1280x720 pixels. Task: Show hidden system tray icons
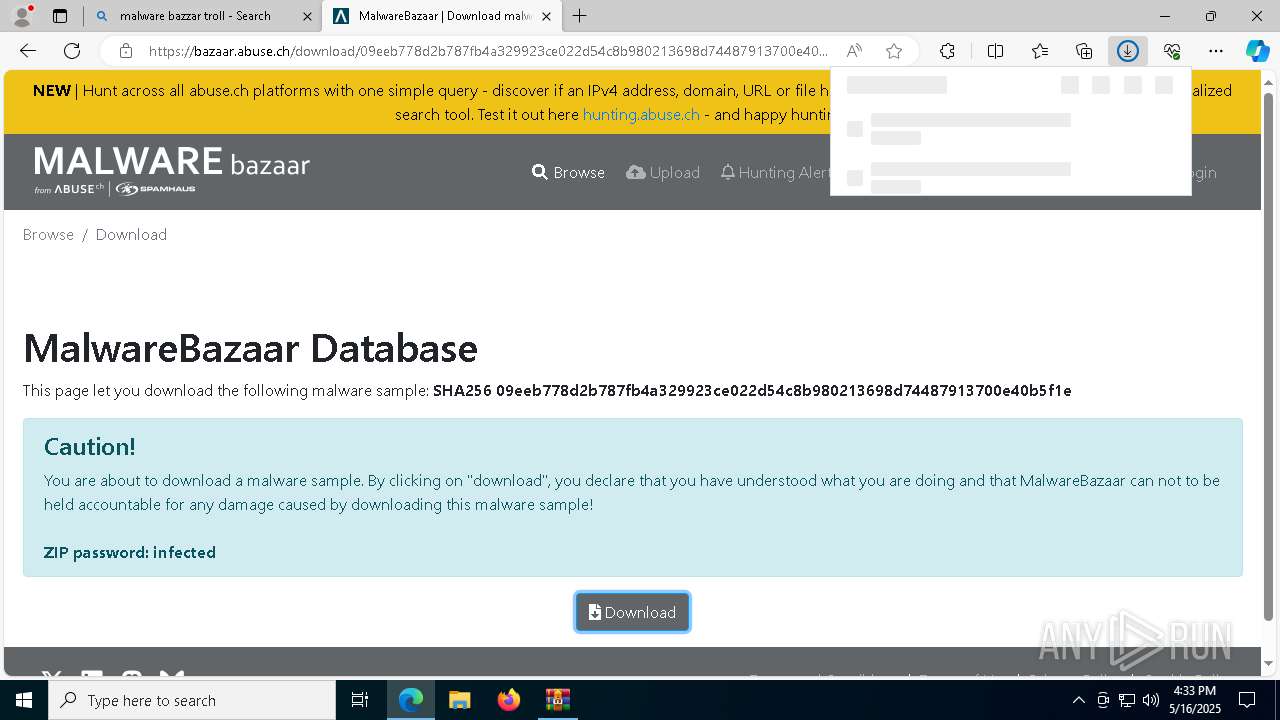[x=1078, y=700]
